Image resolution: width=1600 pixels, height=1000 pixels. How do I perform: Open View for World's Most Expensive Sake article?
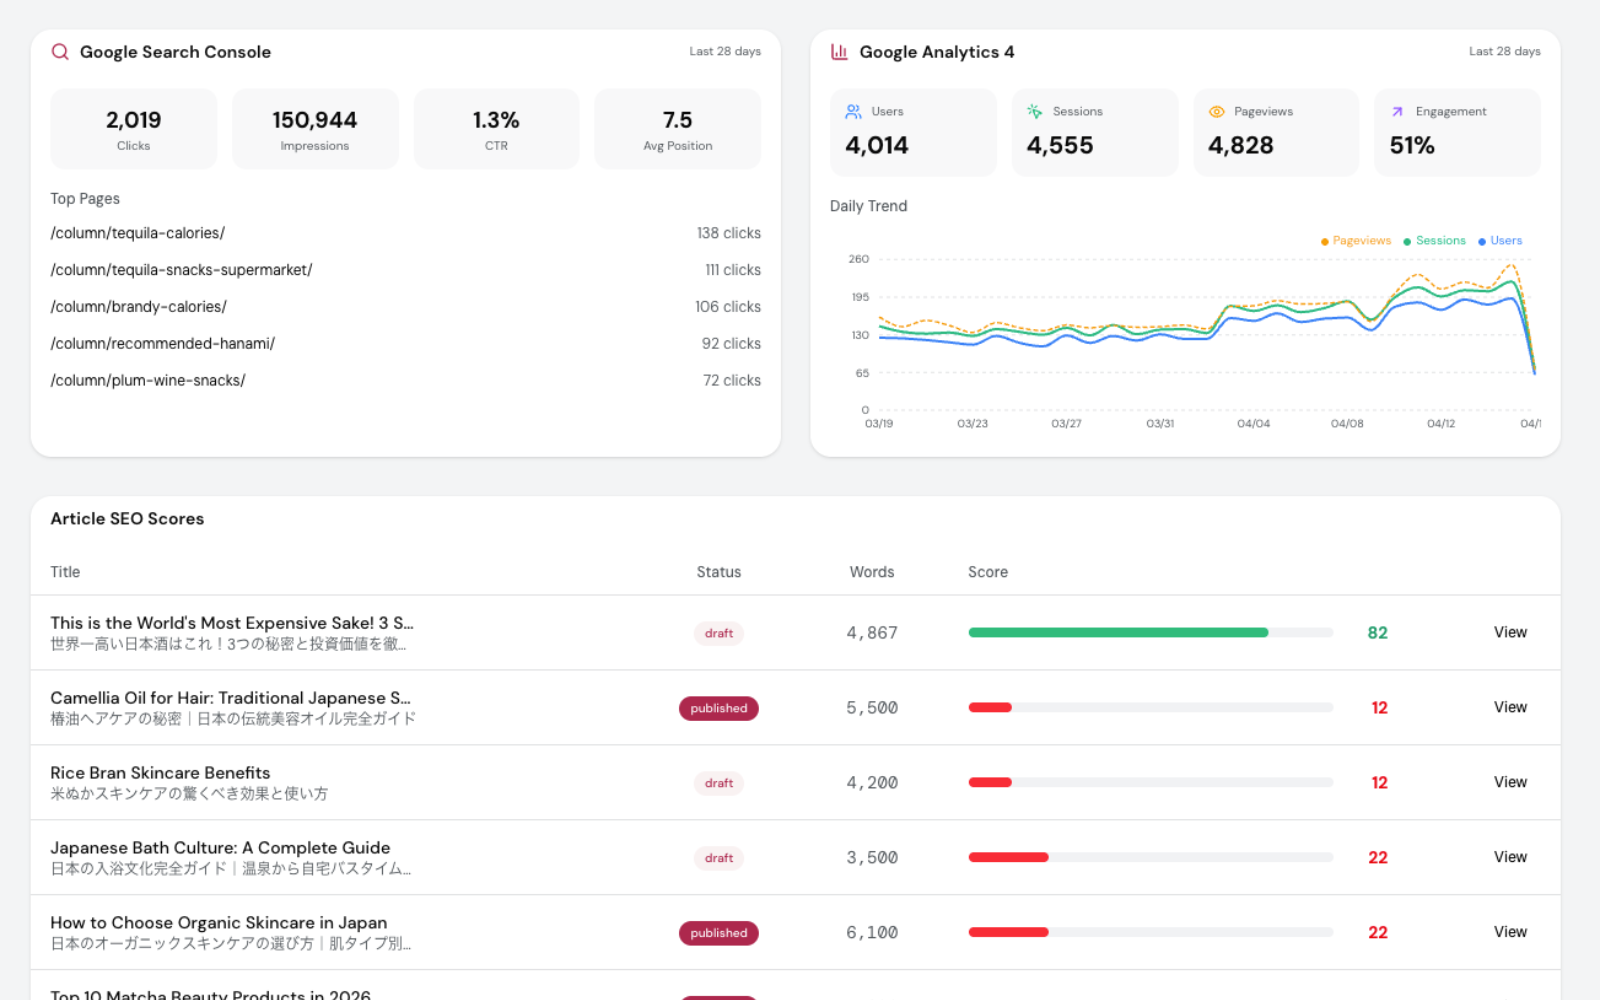coord(1510,632)
